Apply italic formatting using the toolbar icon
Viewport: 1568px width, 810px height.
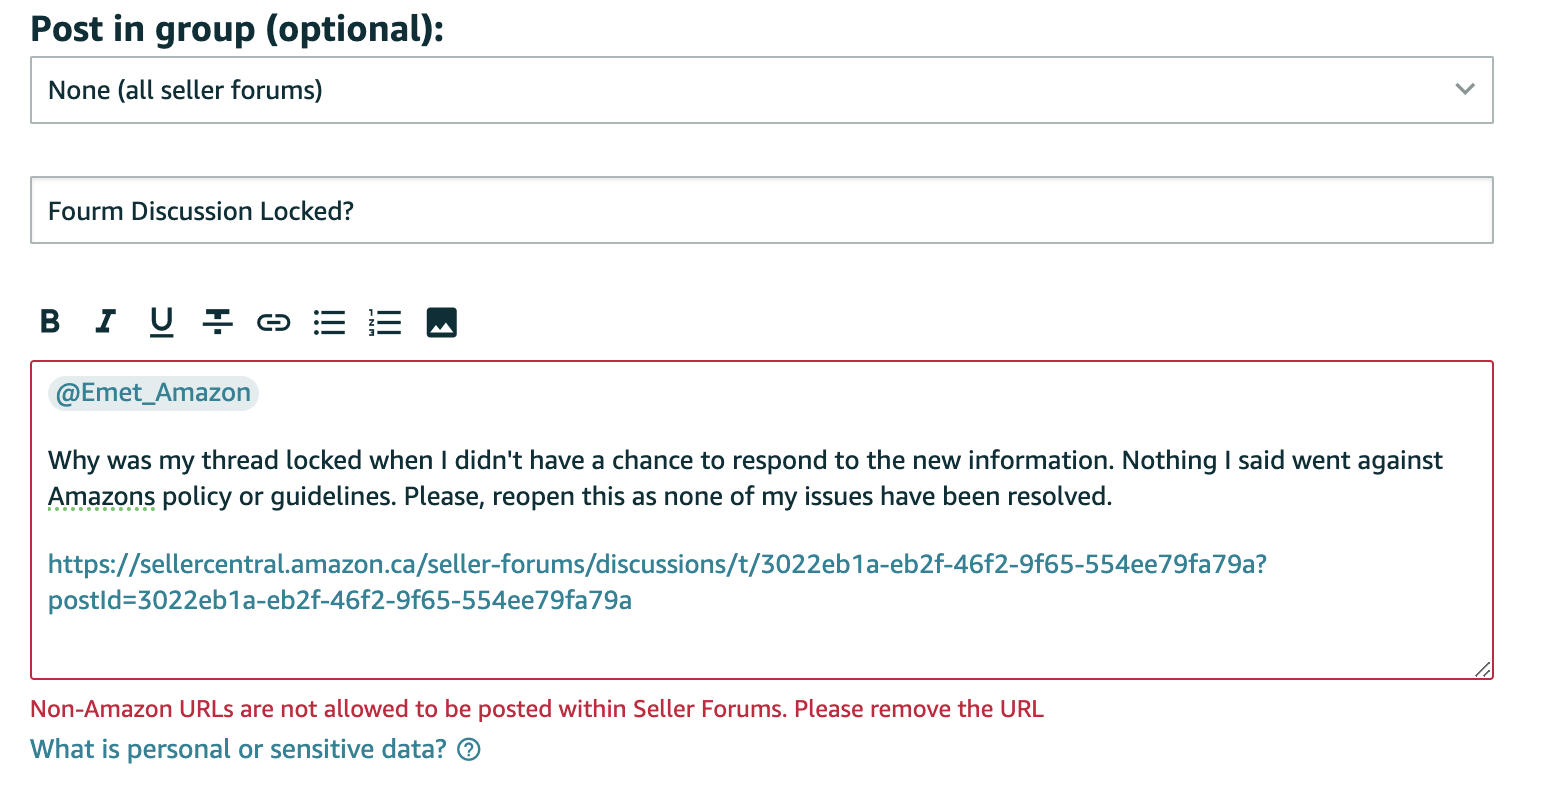tap(105, 322)
